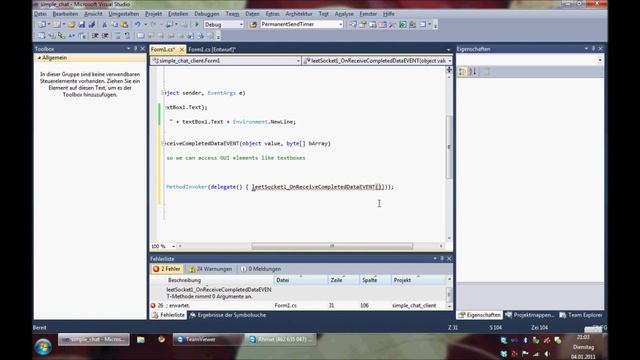Click the Decrease Indent editor icon

click(95, 36)
